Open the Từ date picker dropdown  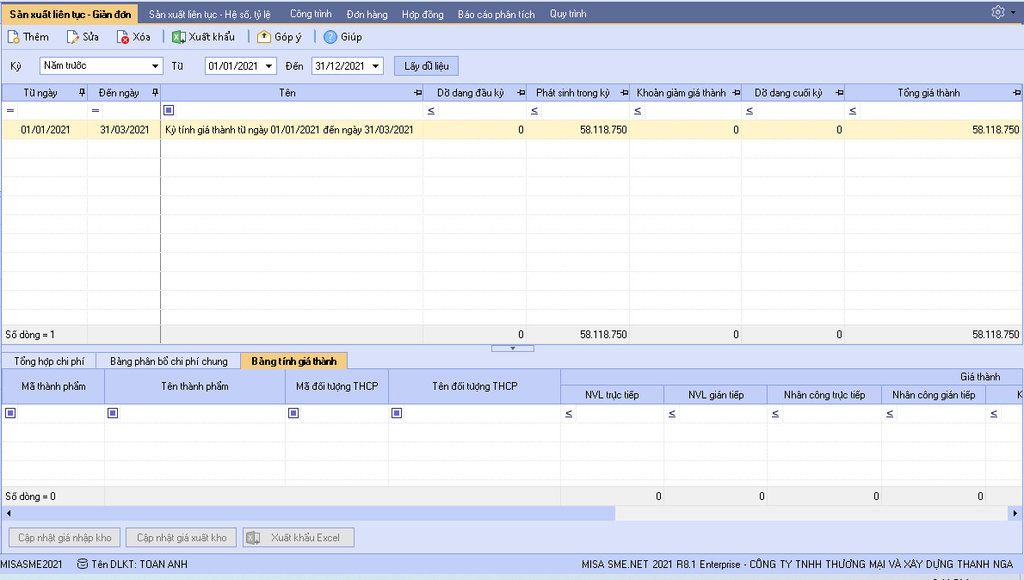click(x=269, y=66)
